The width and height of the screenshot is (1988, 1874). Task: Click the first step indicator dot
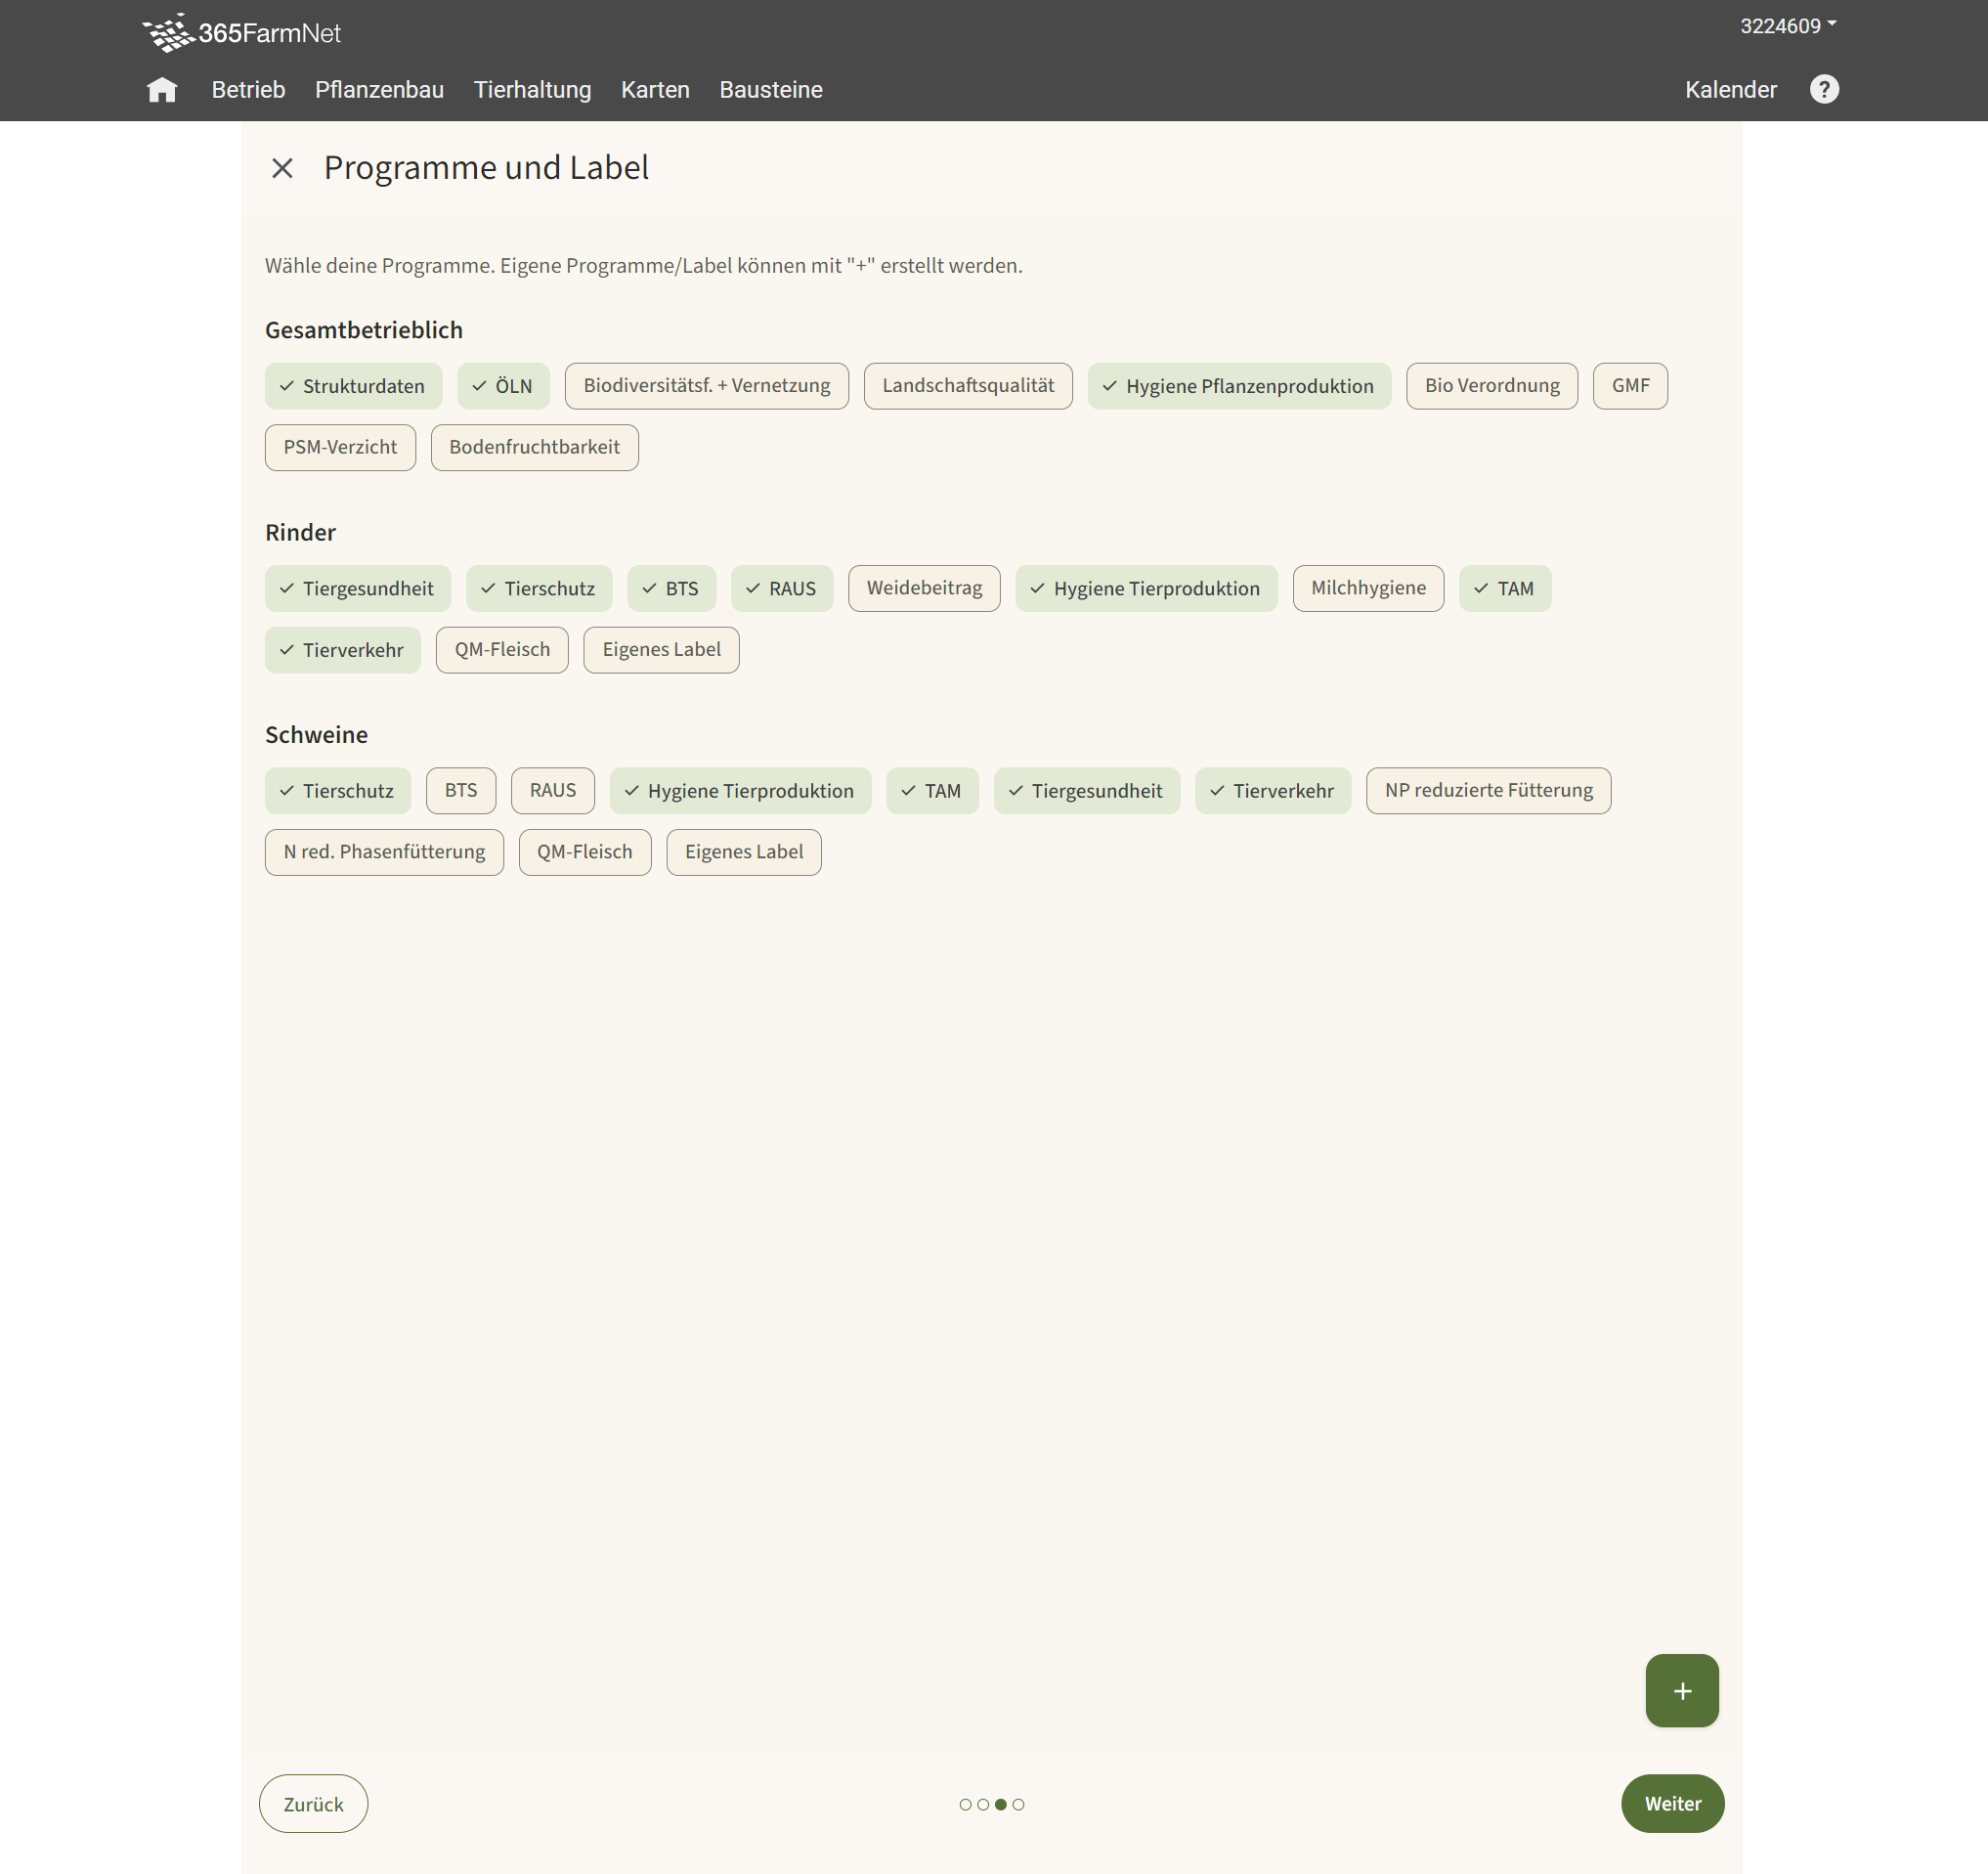(965, 1804)
